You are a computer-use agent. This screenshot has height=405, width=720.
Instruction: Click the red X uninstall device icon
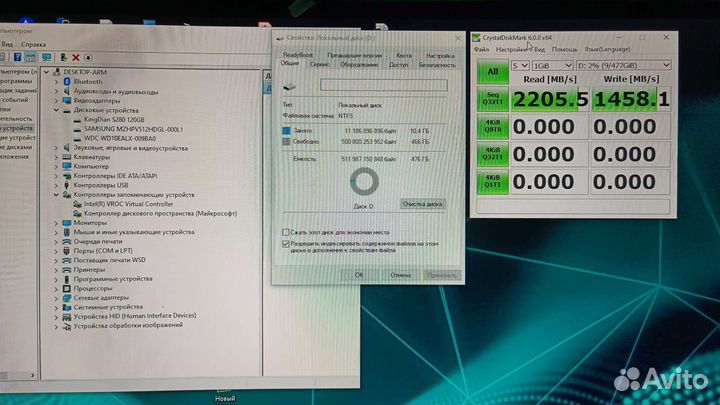click(x=76, y=57)
